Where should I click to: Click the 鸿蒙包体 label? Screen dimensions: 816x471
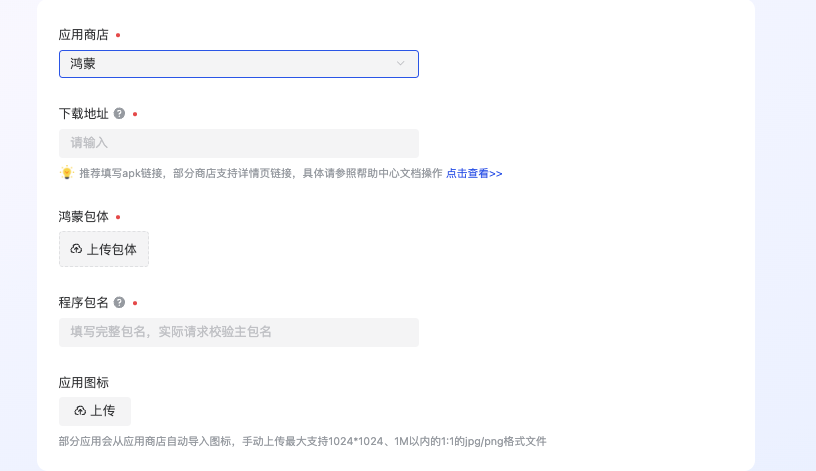tap(83, 217)
